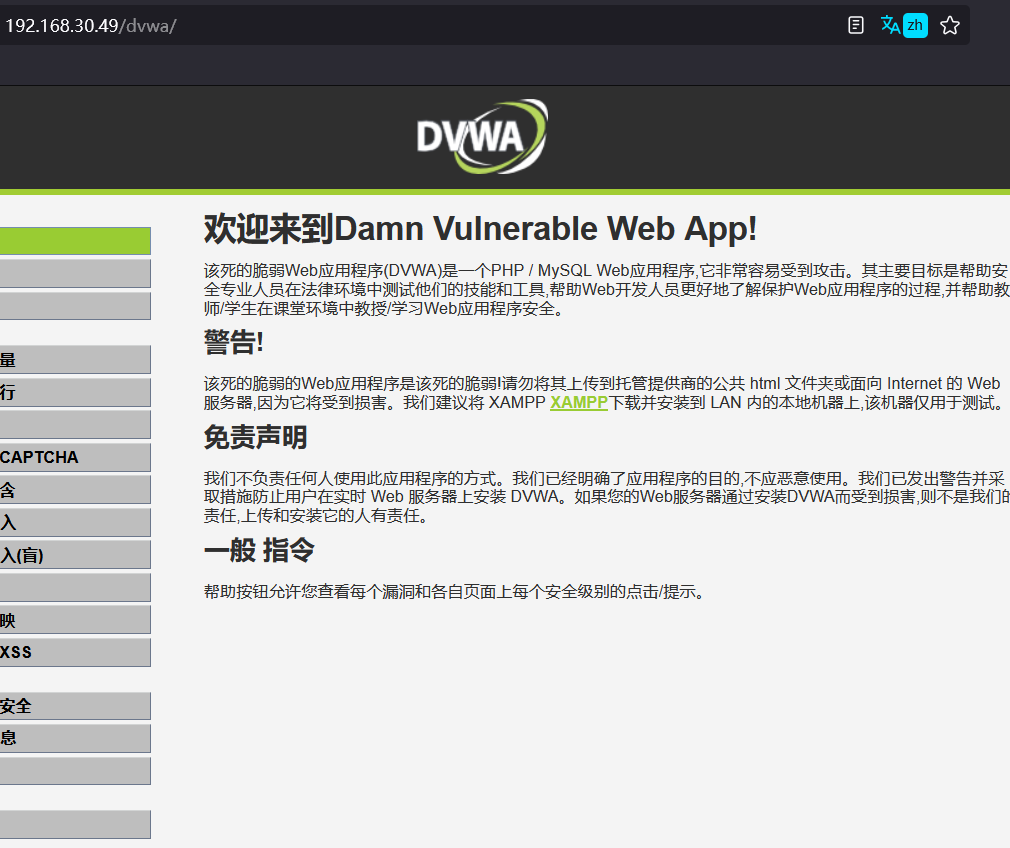Viewport: 1010px width, 848px height.
Task: Select the highlighted green sidebar menu item
Action: [x=75, y=240]
